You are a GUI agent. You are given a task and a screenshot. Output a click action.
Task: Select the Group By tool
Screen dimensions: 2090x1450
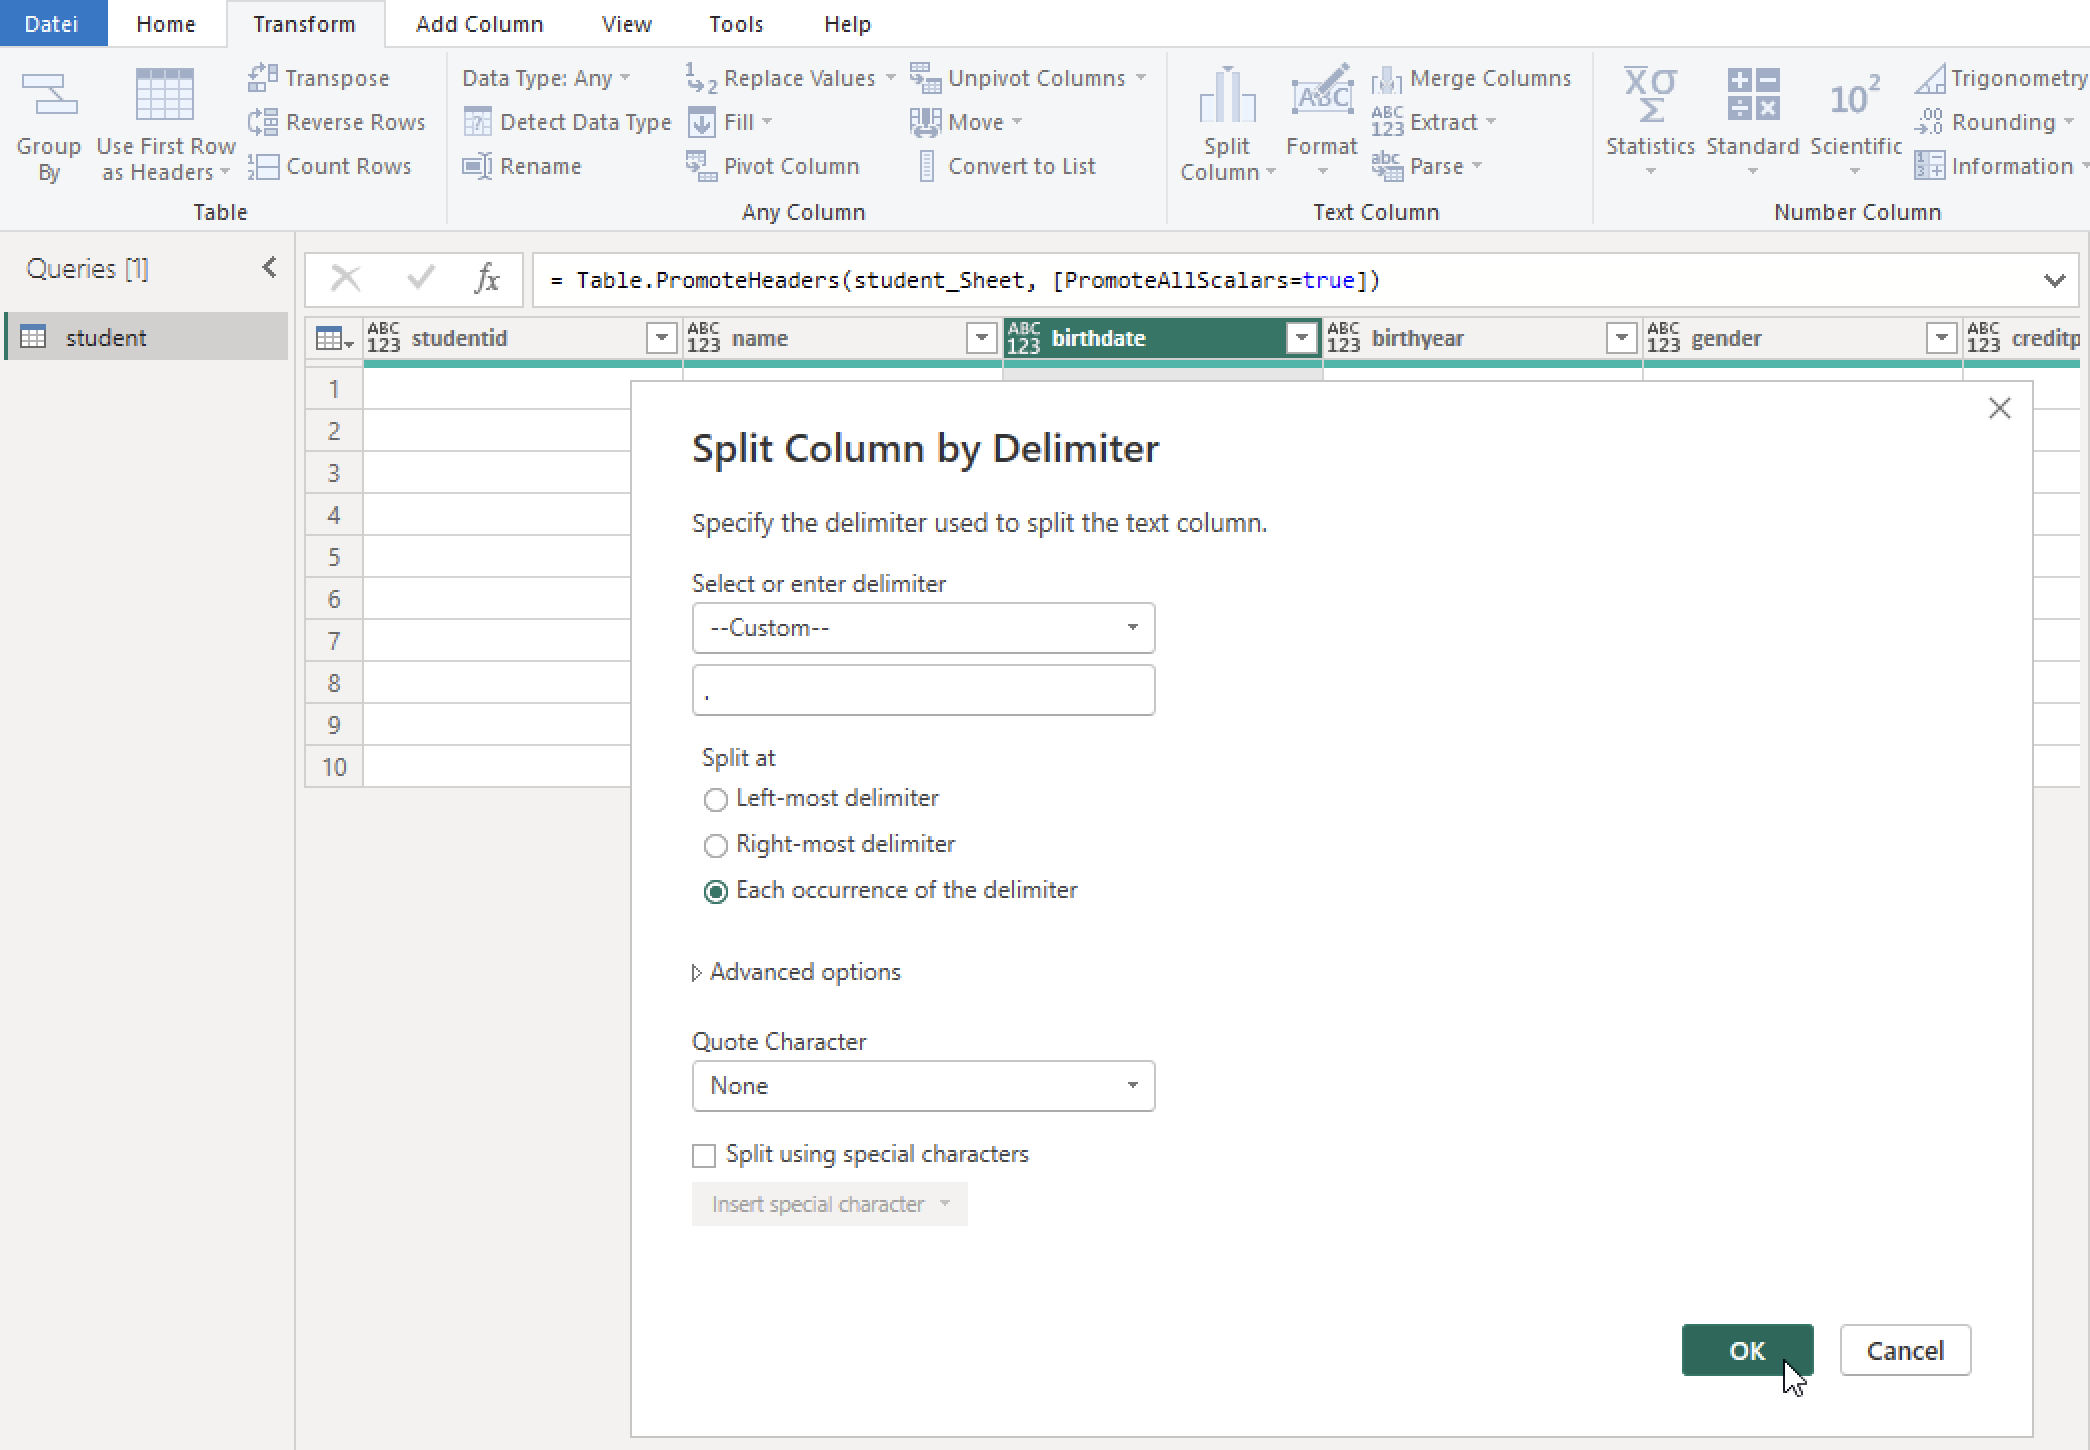48,122
